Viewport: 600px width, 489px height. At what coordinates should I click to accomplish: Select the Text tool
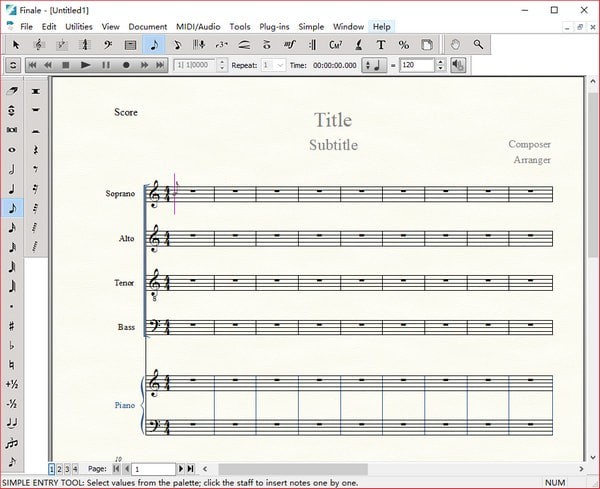381,45
